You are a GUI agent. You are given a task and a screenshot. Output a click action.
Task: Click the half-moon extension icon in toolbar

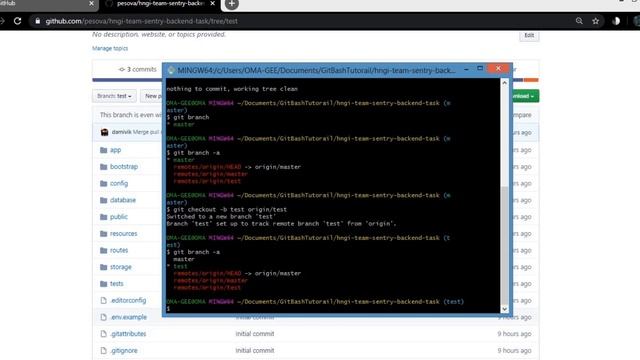pyautogui.click(x=616, y=21)
